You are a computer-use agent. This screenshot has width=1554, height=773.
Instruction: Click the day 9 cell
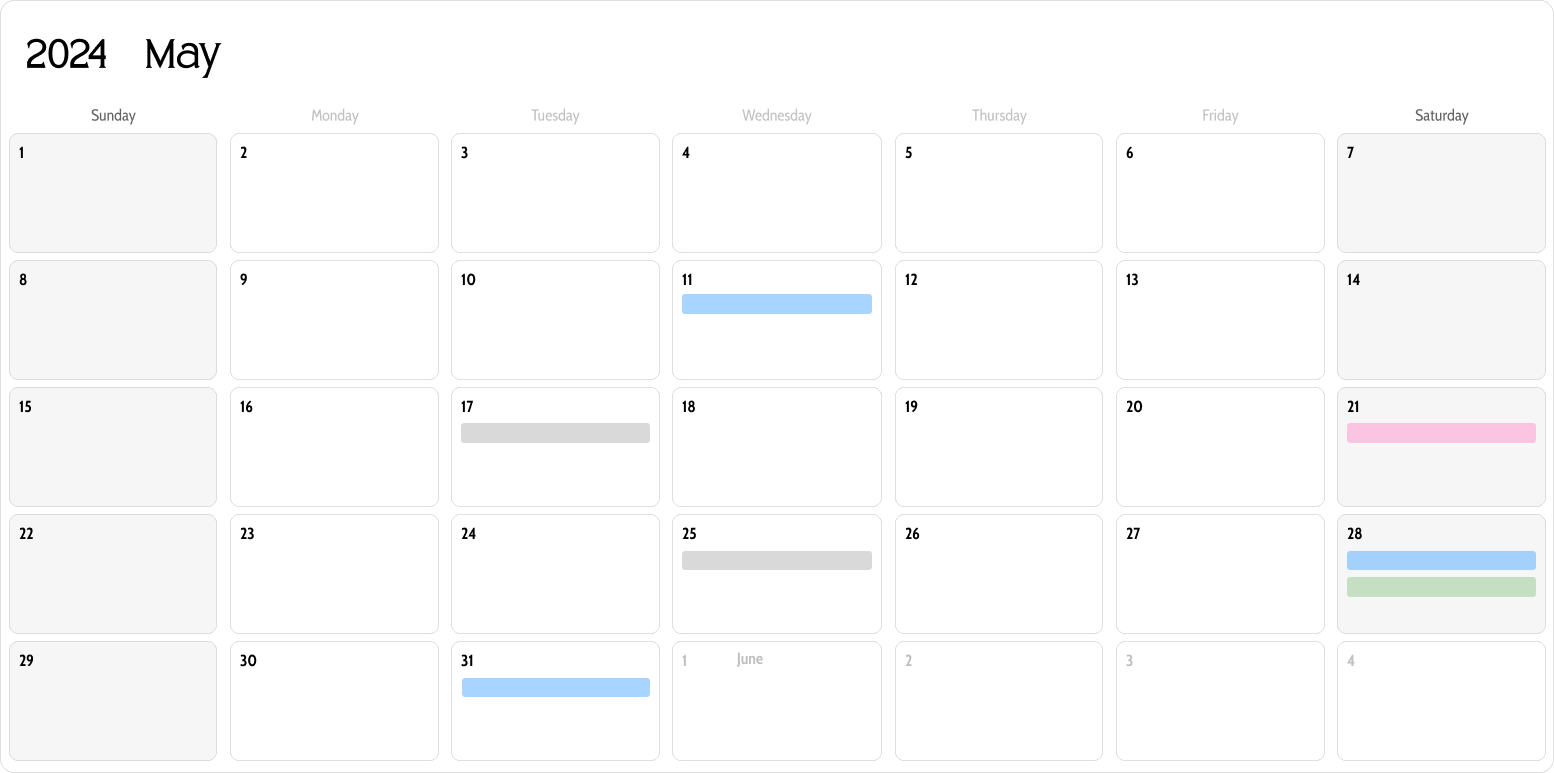[x=334, y=320]
